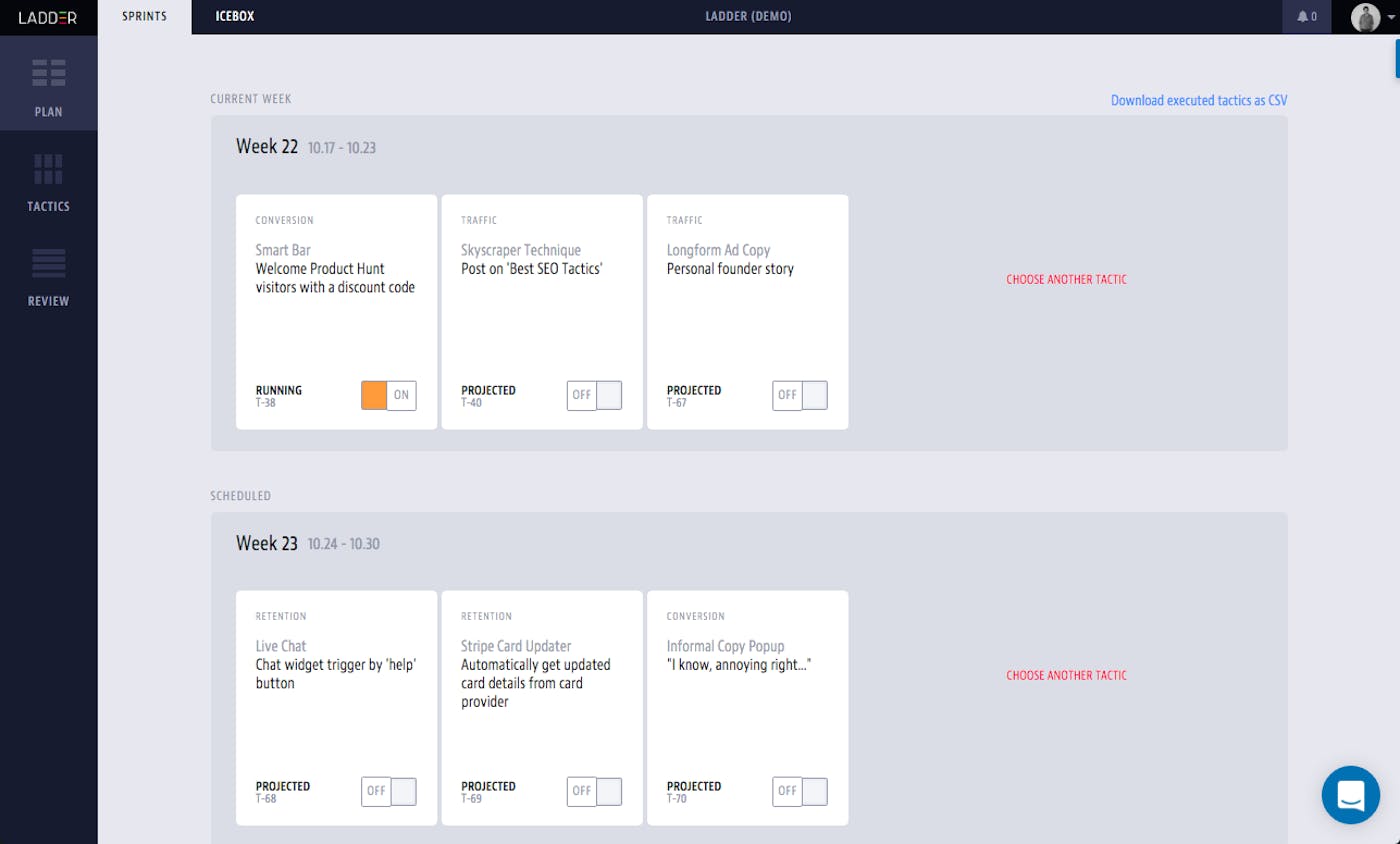Turn off the Smart Bar tactic toggle

point(388,395)
